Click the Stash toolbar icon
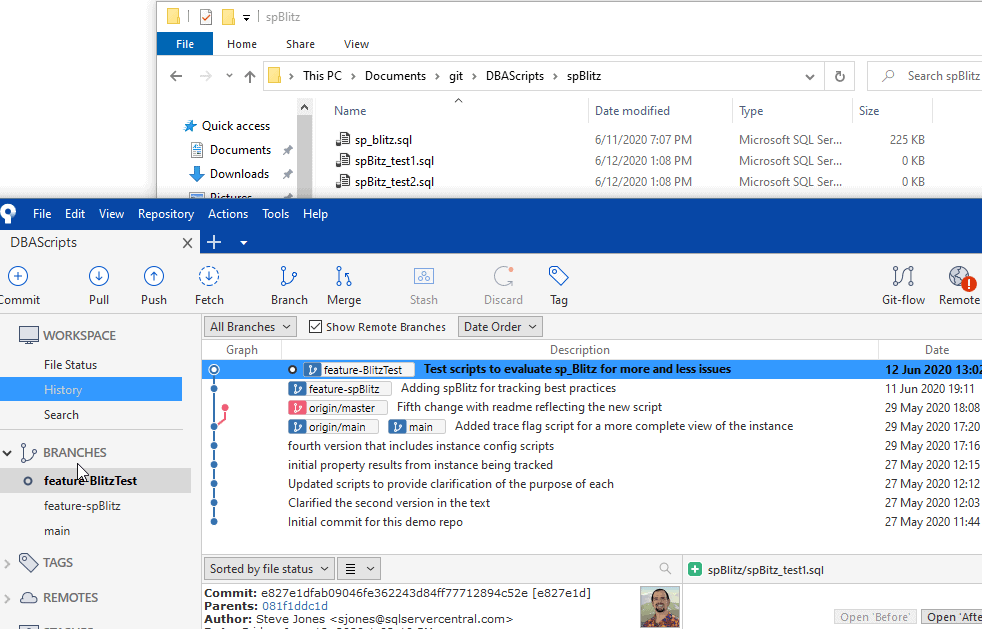 click(x=424, y=276)
